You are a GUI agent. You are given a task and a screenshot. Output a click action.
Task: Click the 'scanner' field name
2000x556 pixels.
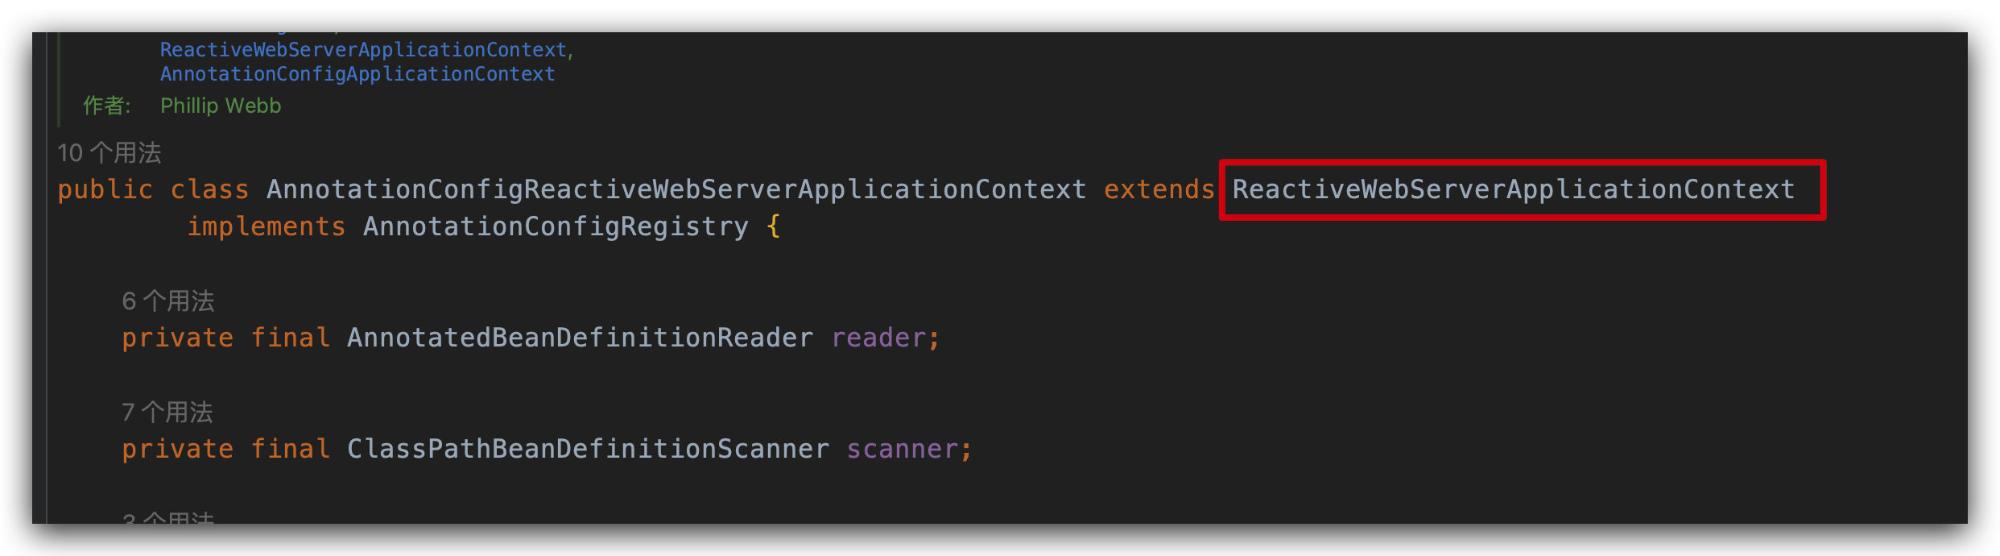(x=903, y=449)
